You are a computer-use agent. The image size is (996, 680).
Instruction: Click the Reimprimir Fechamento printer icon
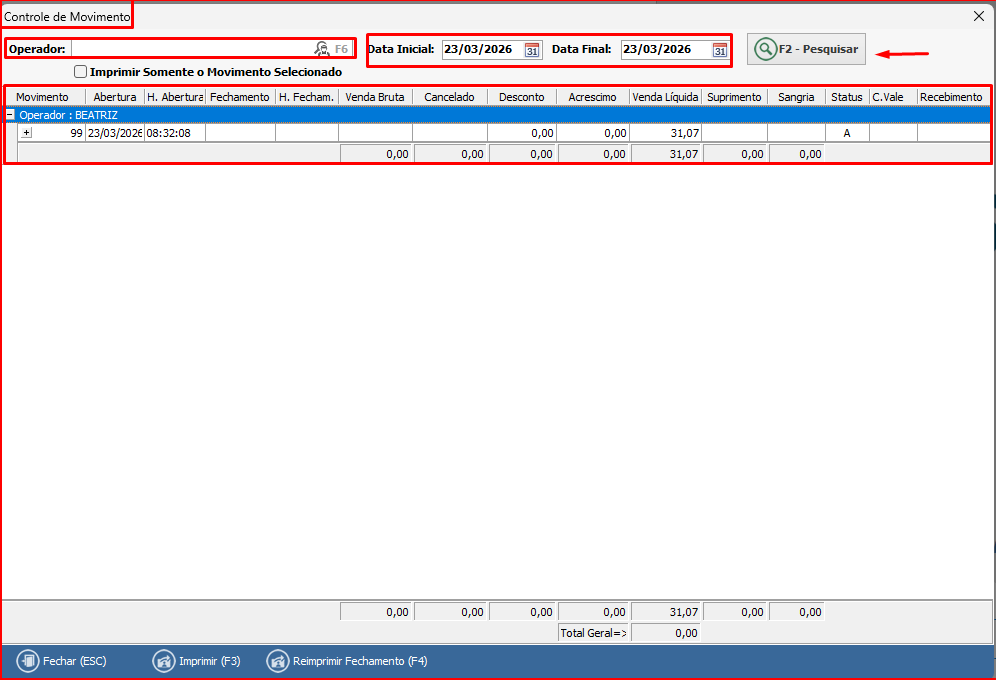277,661
